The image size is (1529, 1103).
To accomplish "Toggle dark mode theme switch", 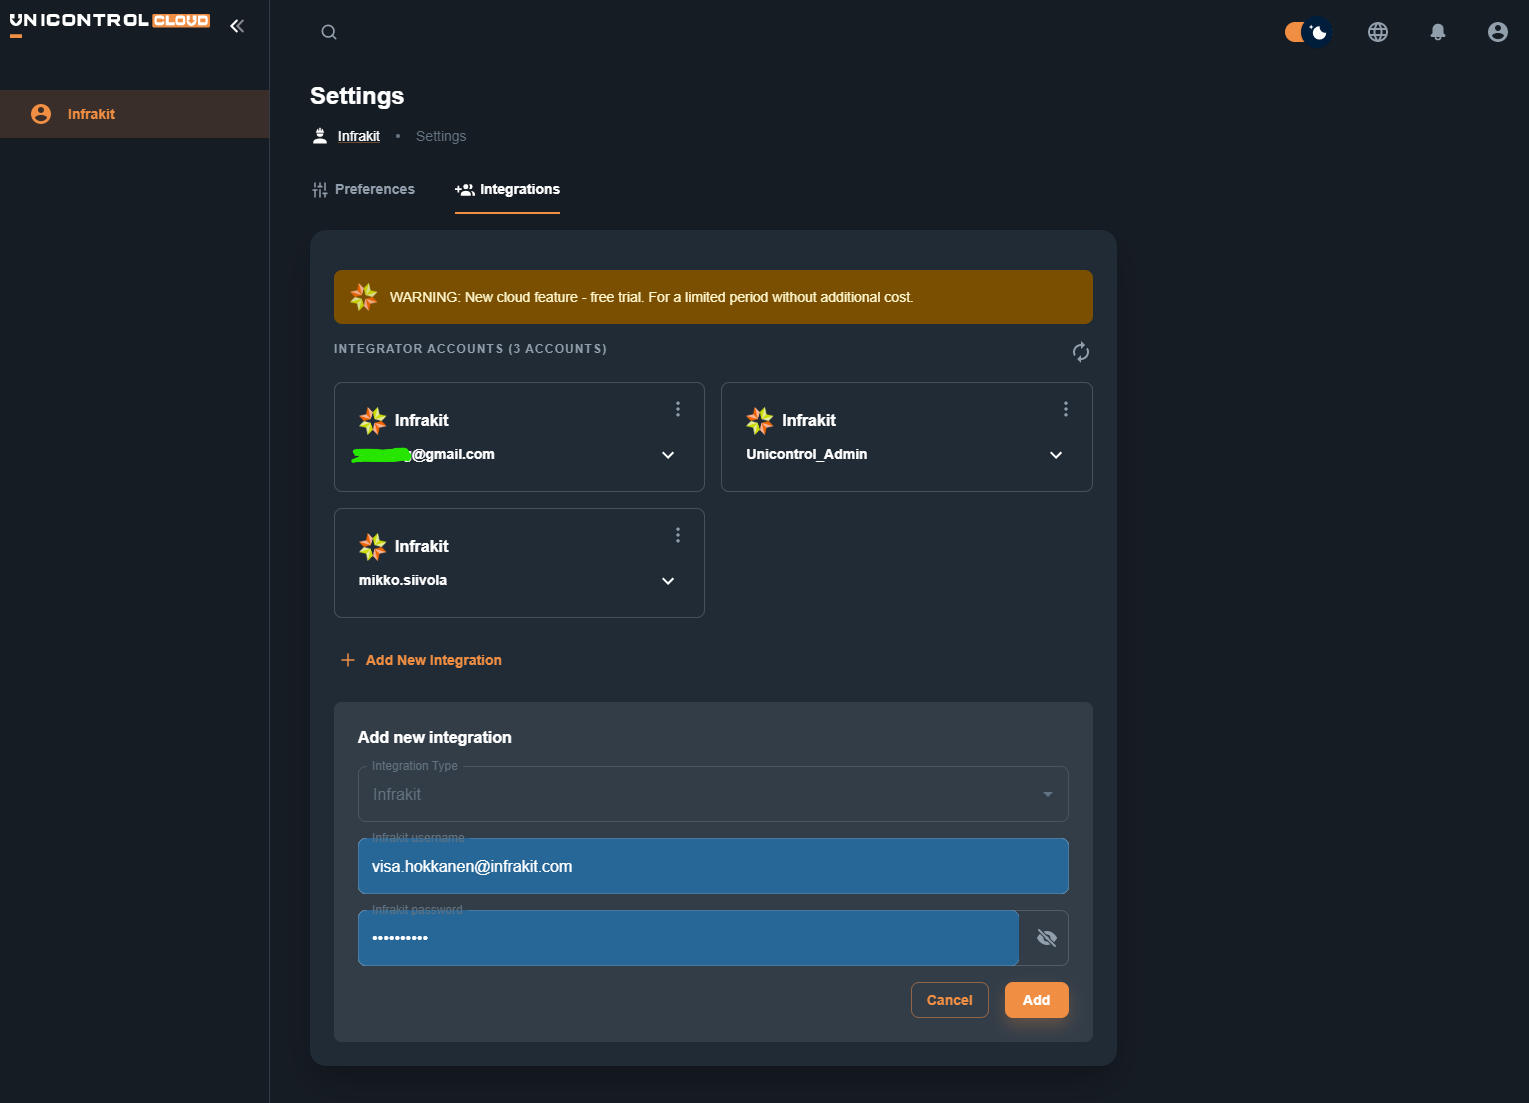I will [1308, 32].
